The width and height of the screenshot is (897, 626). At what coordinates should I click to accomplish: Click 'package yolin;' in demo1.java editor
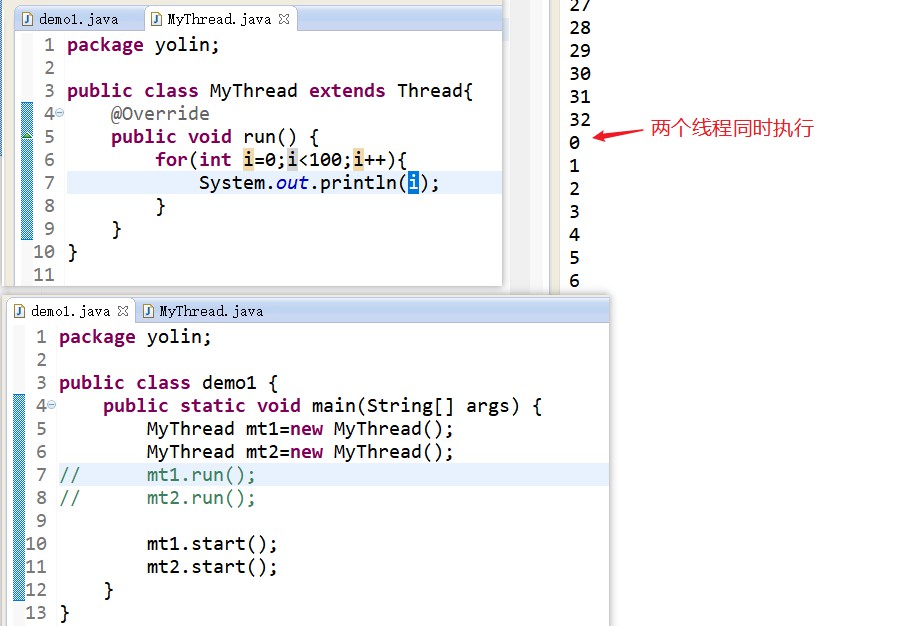coord(135,336)
